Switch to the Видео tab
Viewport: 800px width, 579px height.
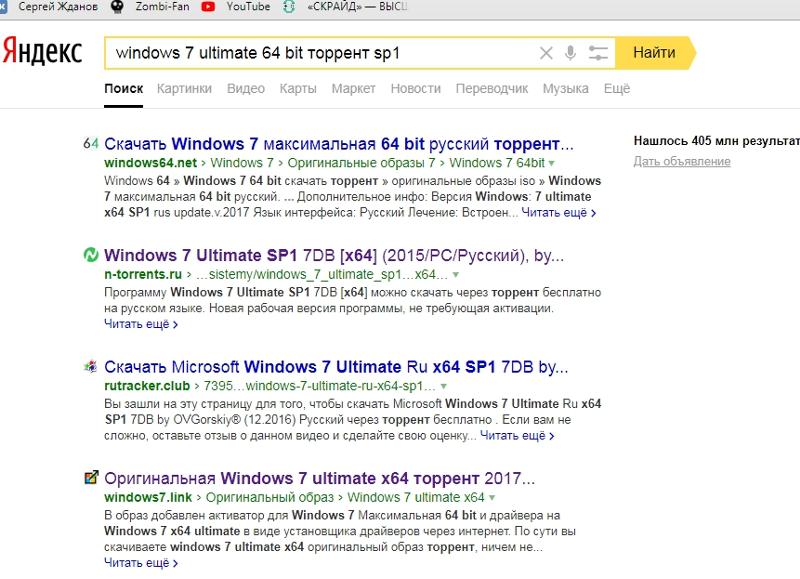tap(246, 89)
